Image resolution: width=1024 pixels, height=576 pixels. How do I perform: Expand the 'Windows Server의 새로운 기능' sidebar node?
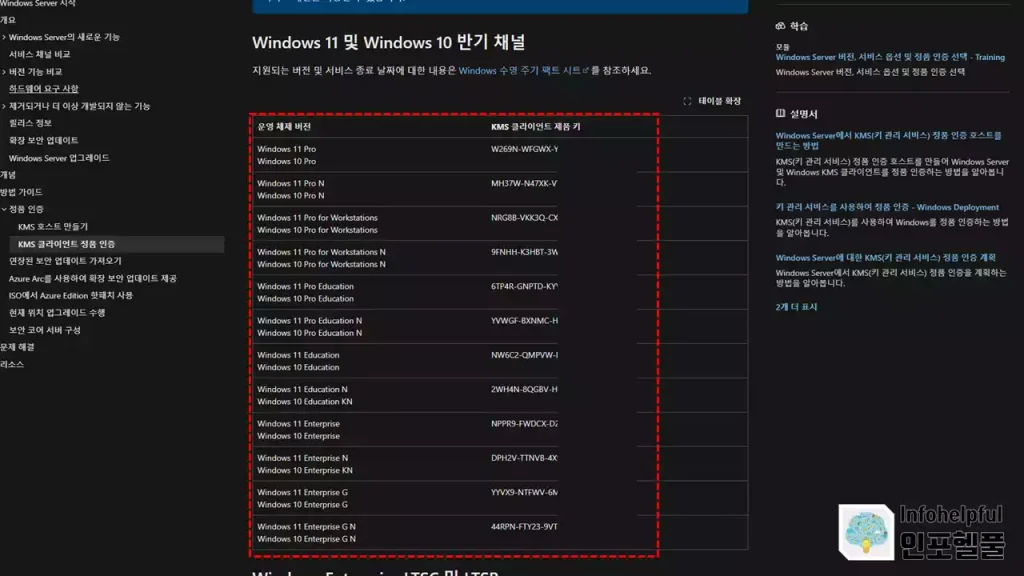(x=4, y=37)
